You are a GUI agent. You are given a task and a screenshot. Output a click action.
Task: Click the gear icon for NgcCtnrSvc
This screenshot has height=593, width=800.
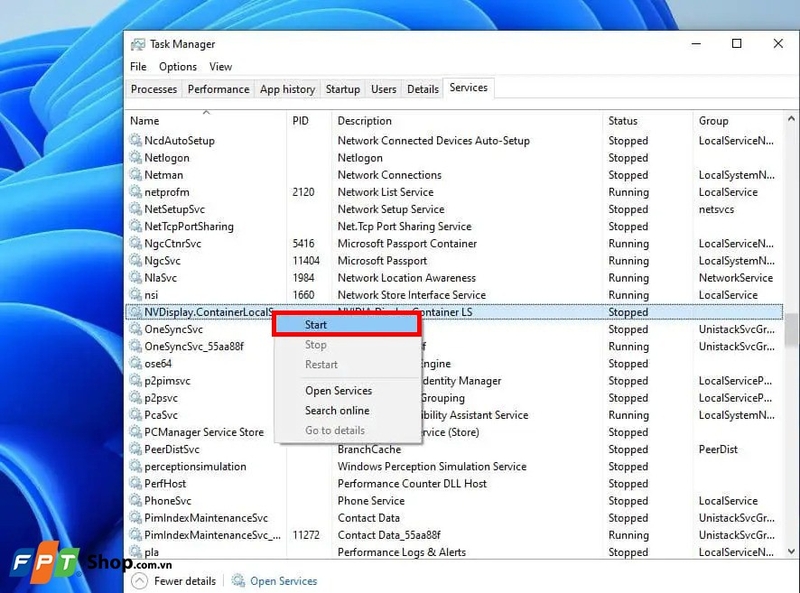click(136, 244)
